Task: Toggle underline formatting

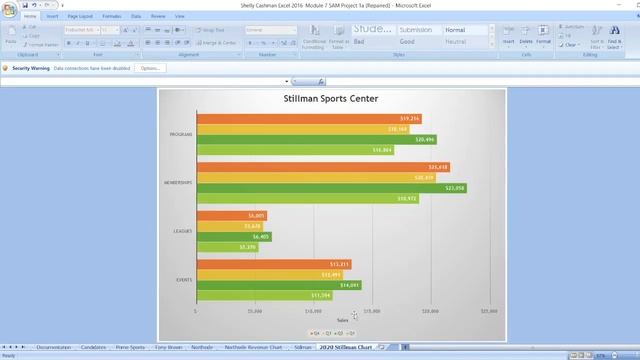Action: pyautogui.click(x=87, y=43)
